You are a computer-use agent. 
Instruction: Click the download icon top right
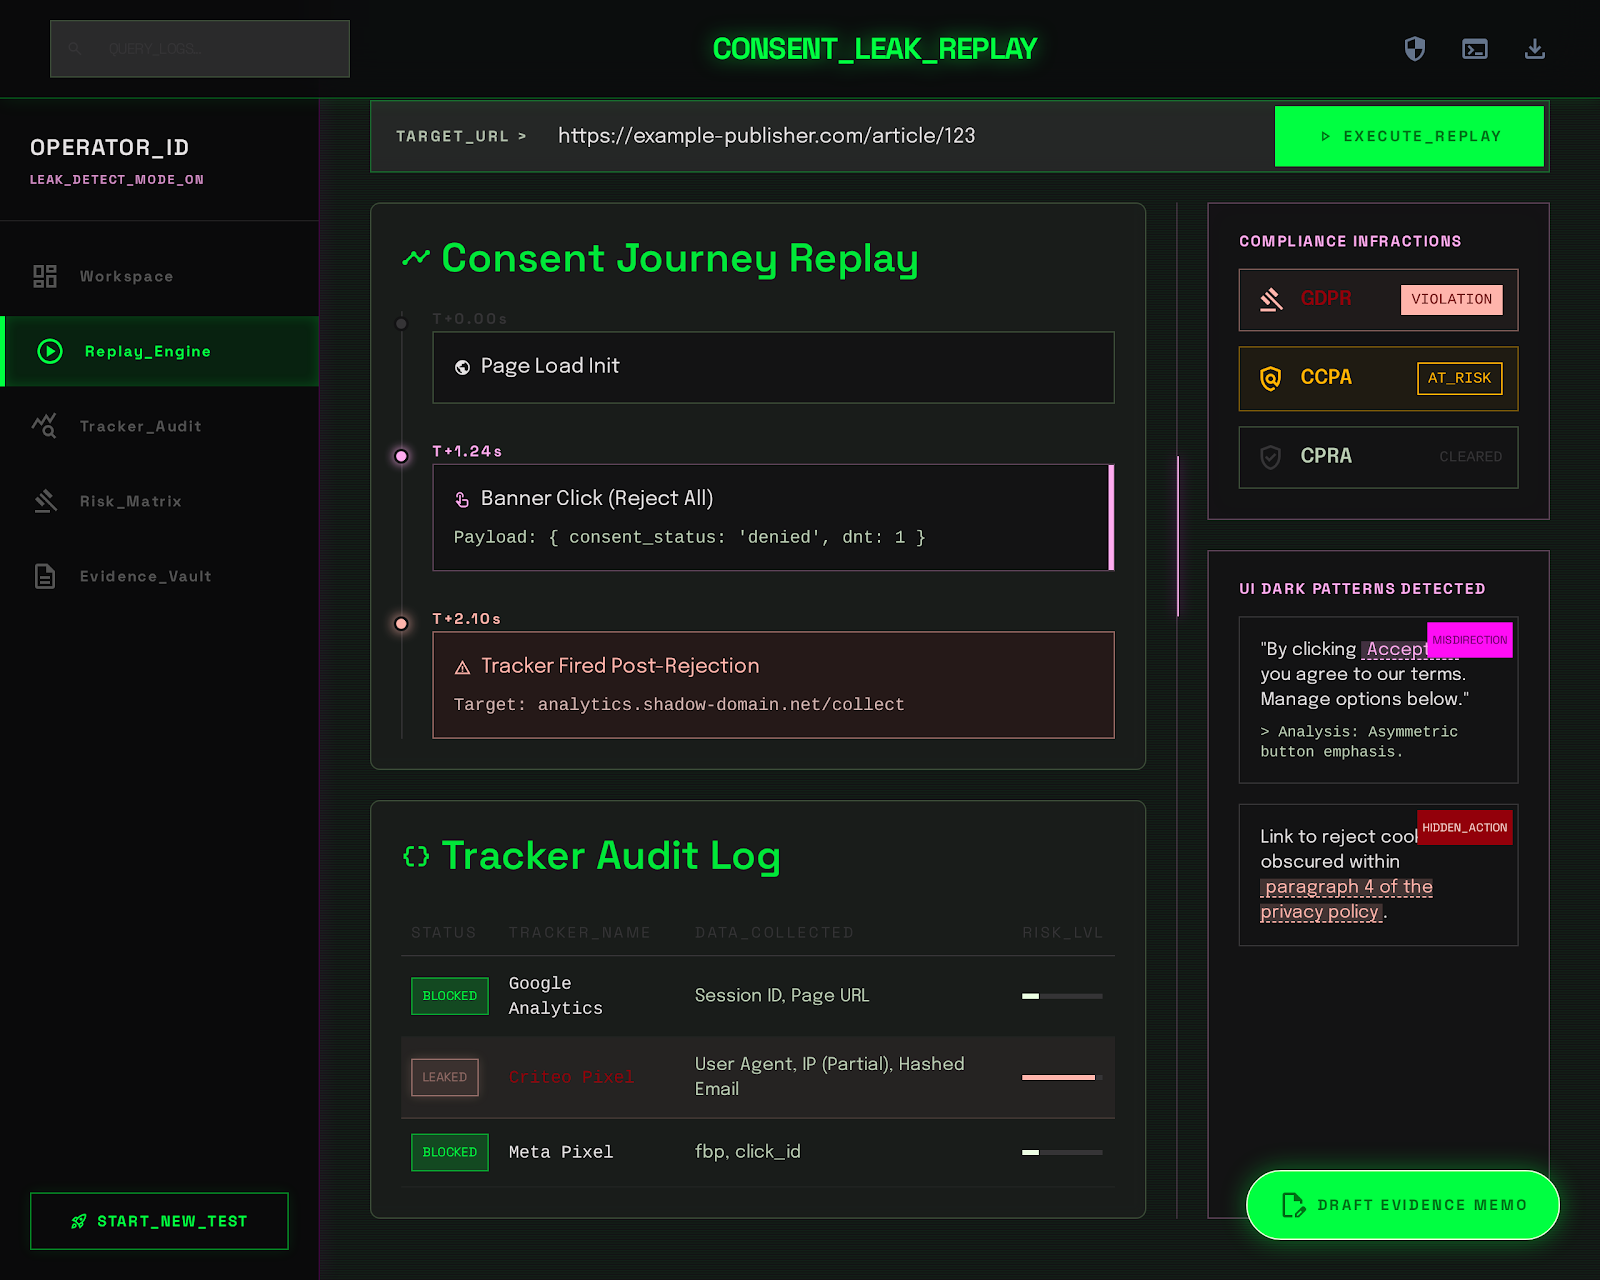1536,48
